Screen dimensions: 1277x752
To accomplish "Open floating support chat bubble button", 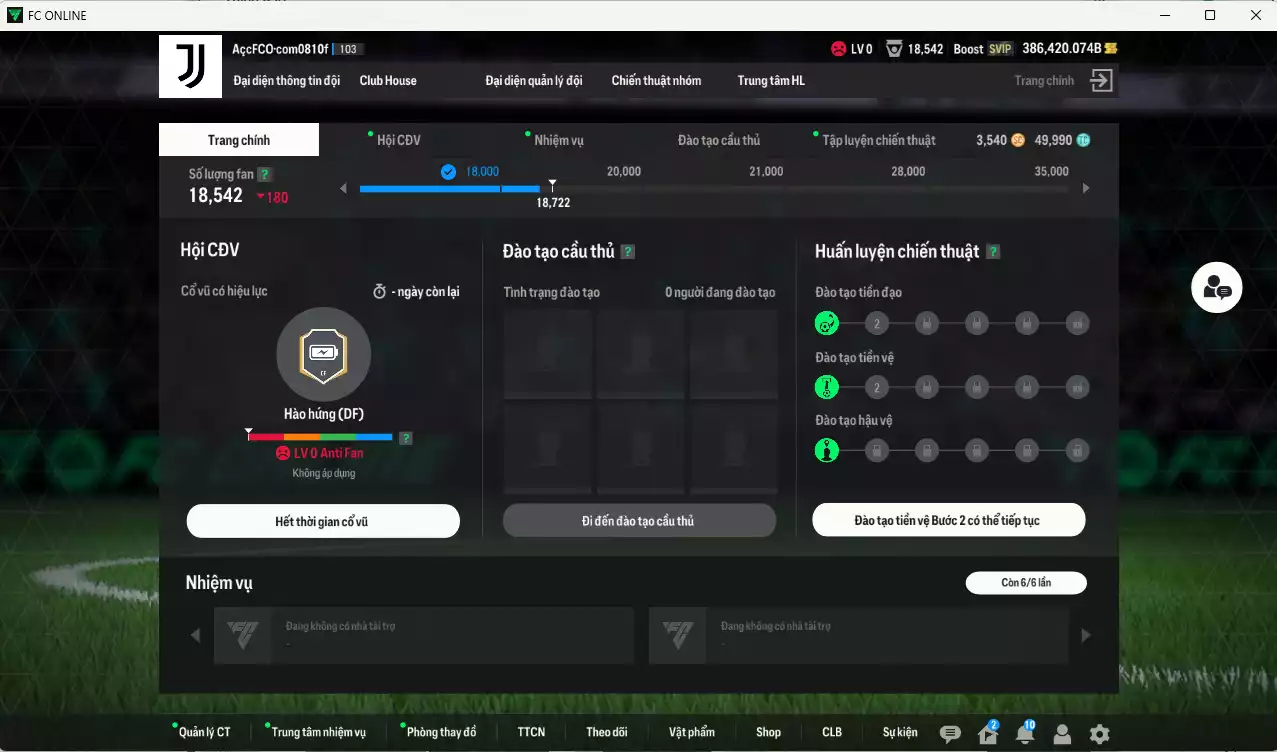I will click(1216, 288).
